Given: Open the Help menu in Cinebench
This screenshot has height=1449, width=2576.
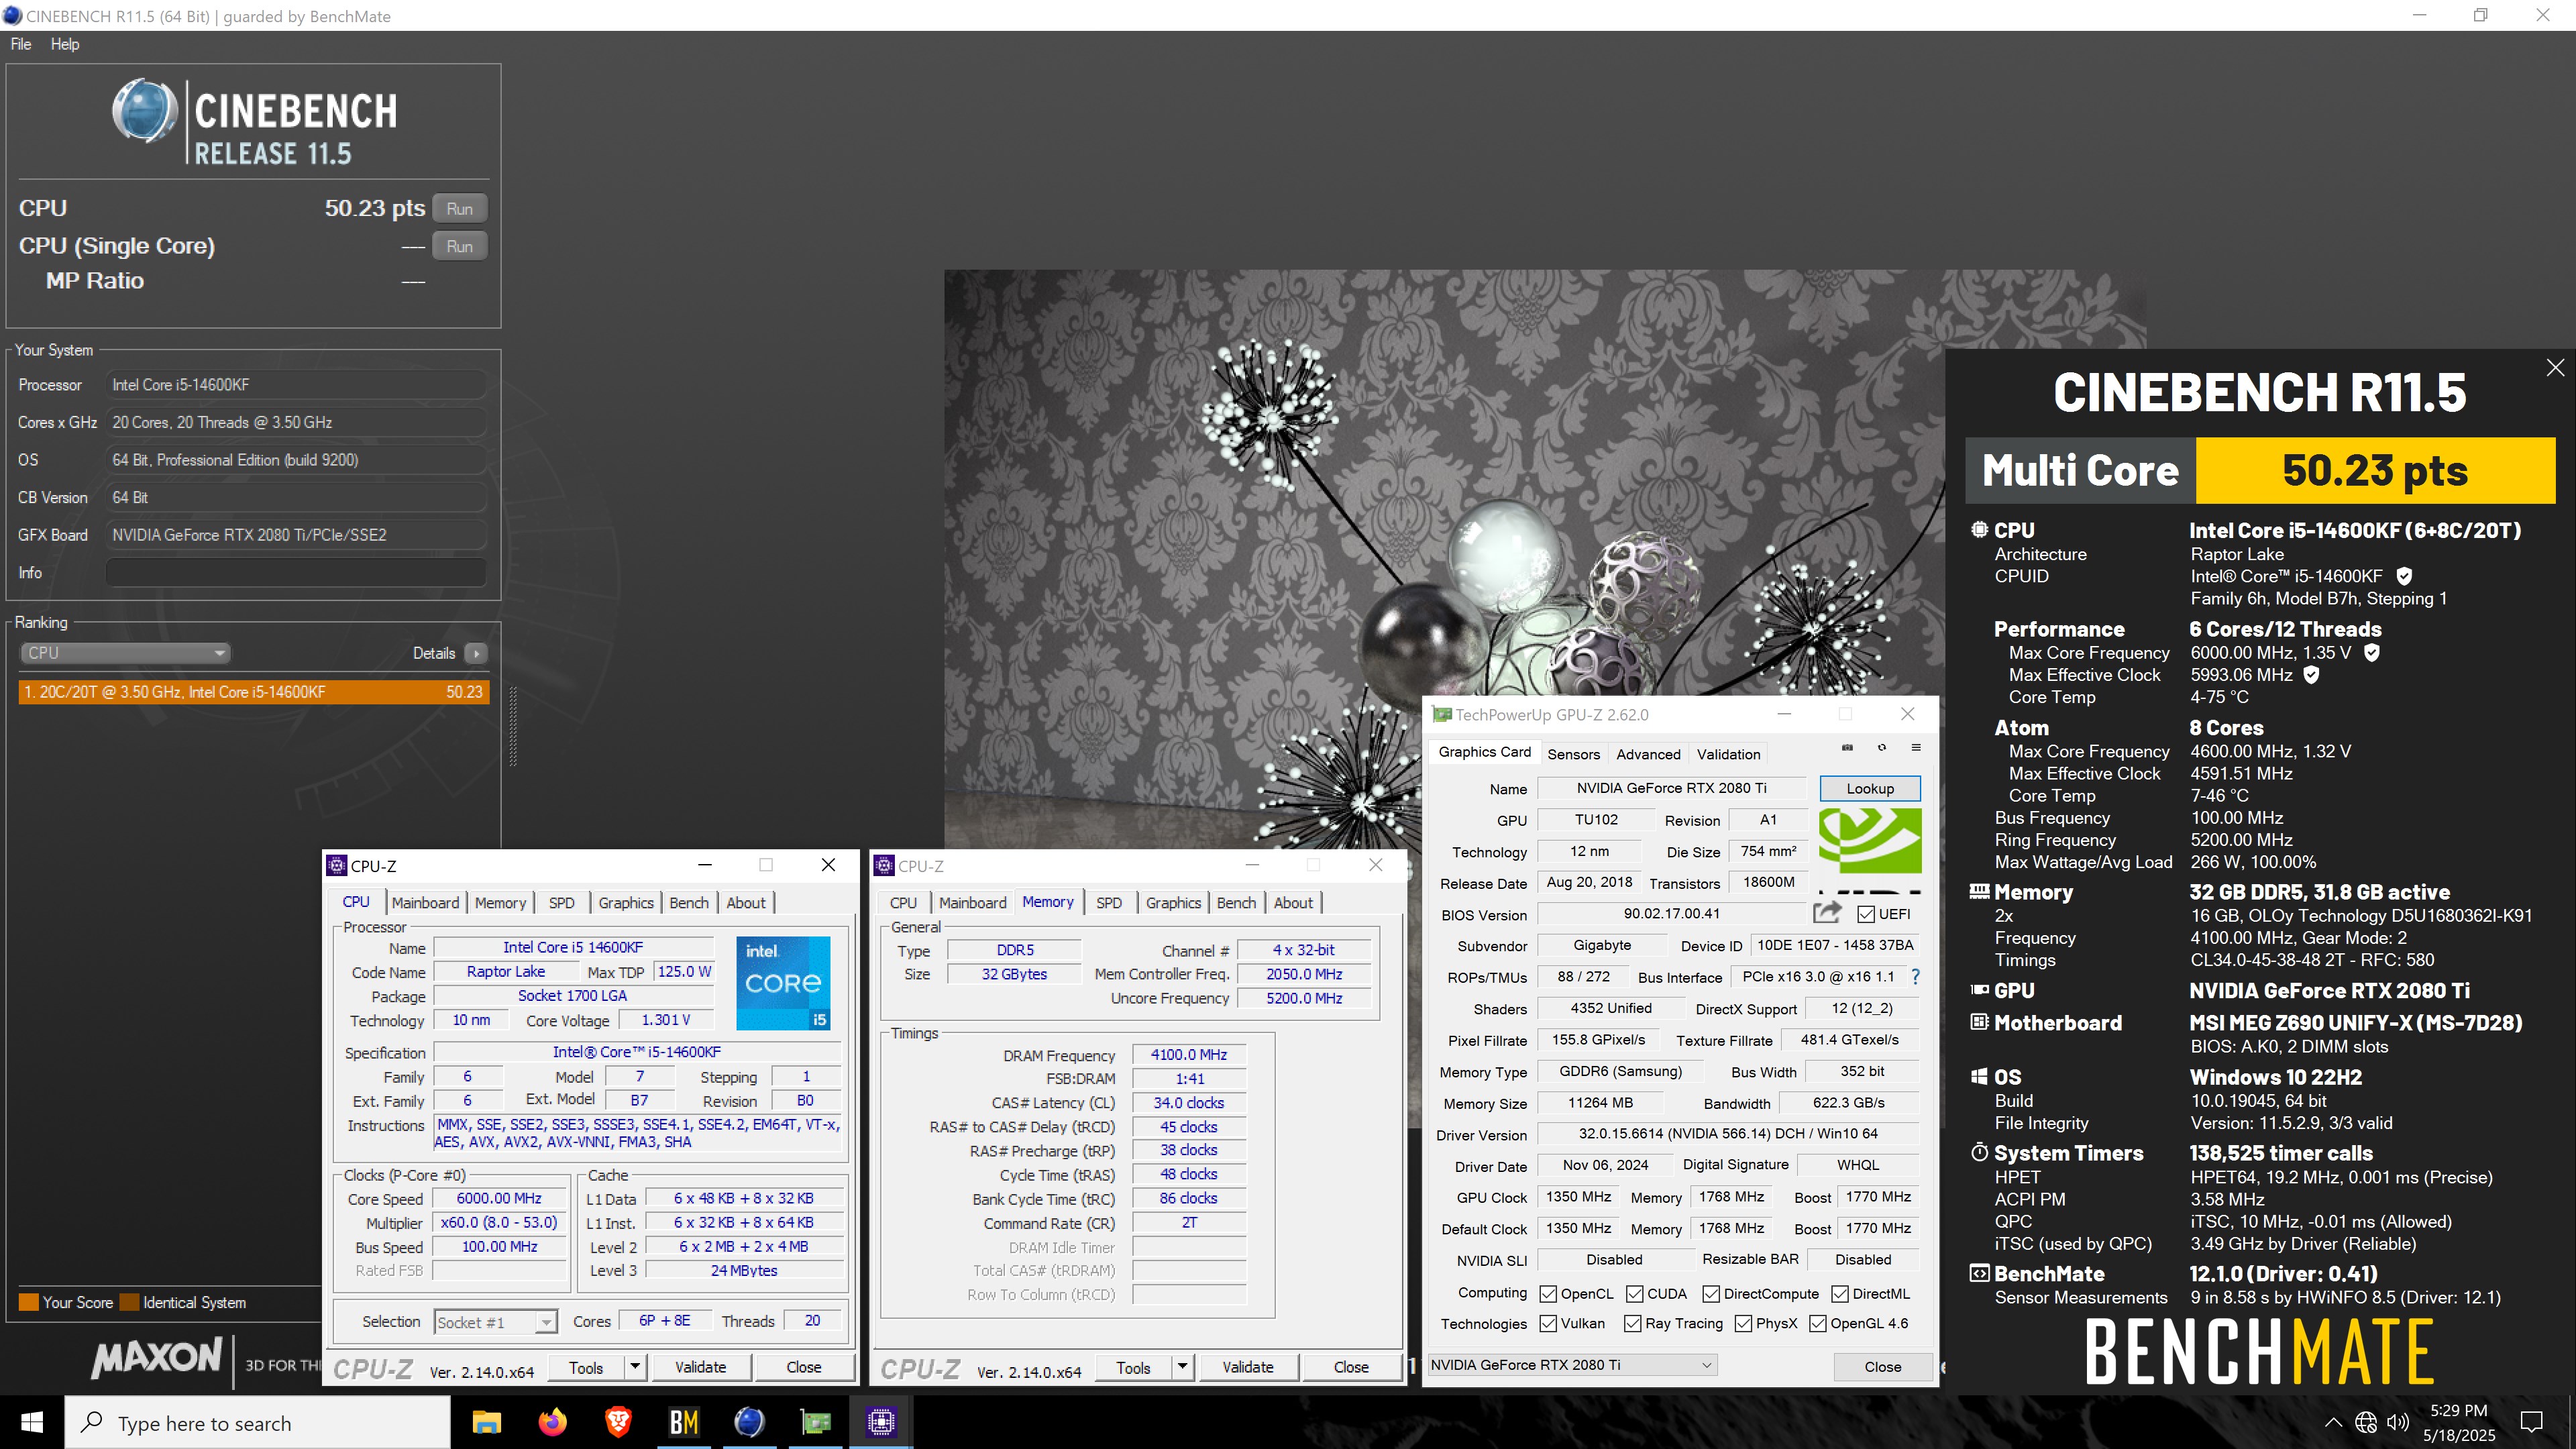Looking at the screenshot, I should coord(65,44).
